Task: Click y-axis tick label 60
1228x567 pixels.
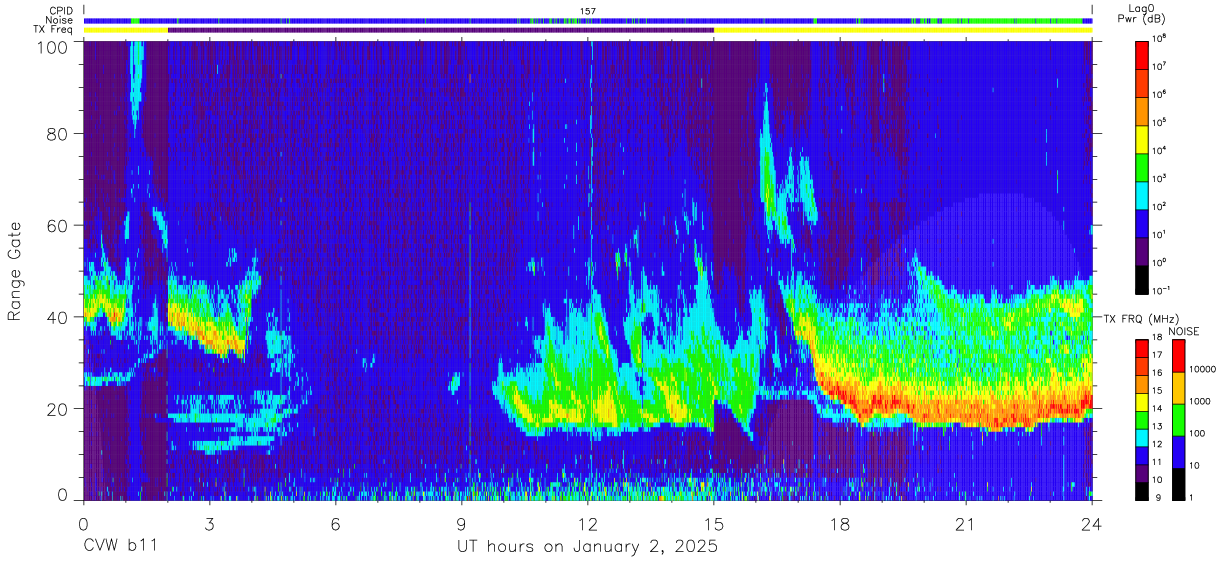Action: [59, 225]
